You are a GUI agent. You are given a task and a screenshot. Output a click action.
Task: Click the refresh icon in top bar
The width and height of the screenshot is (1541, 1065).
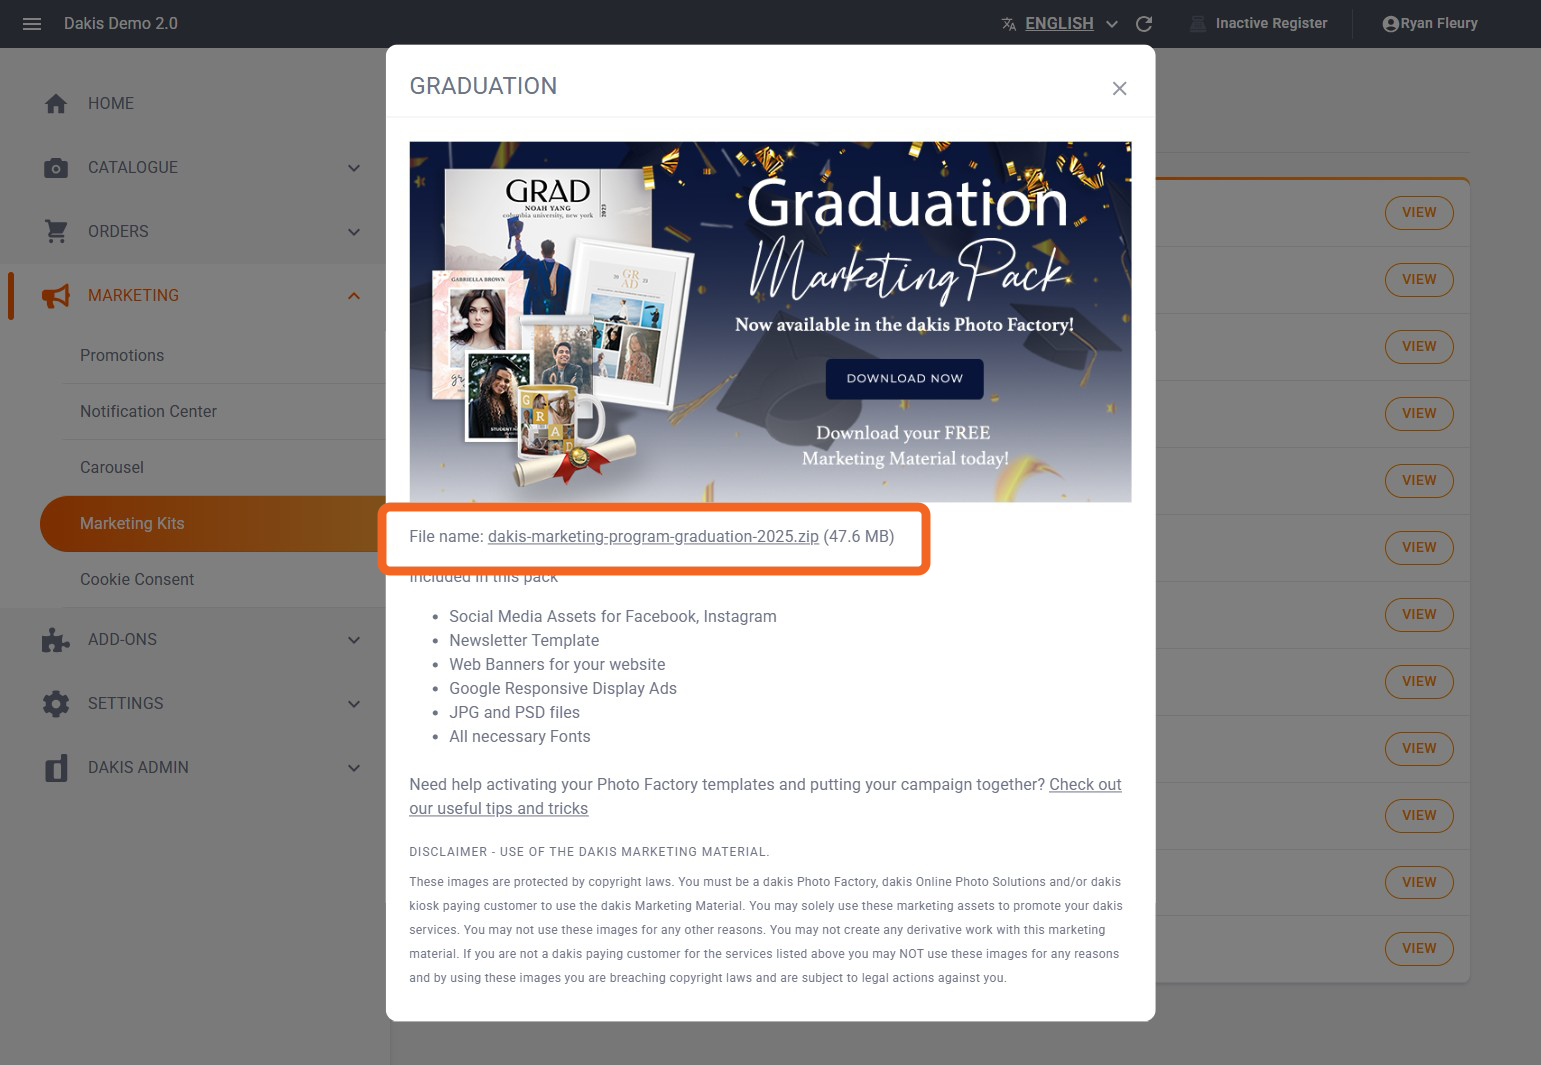pyautogui.click(x=1144, y=24)
